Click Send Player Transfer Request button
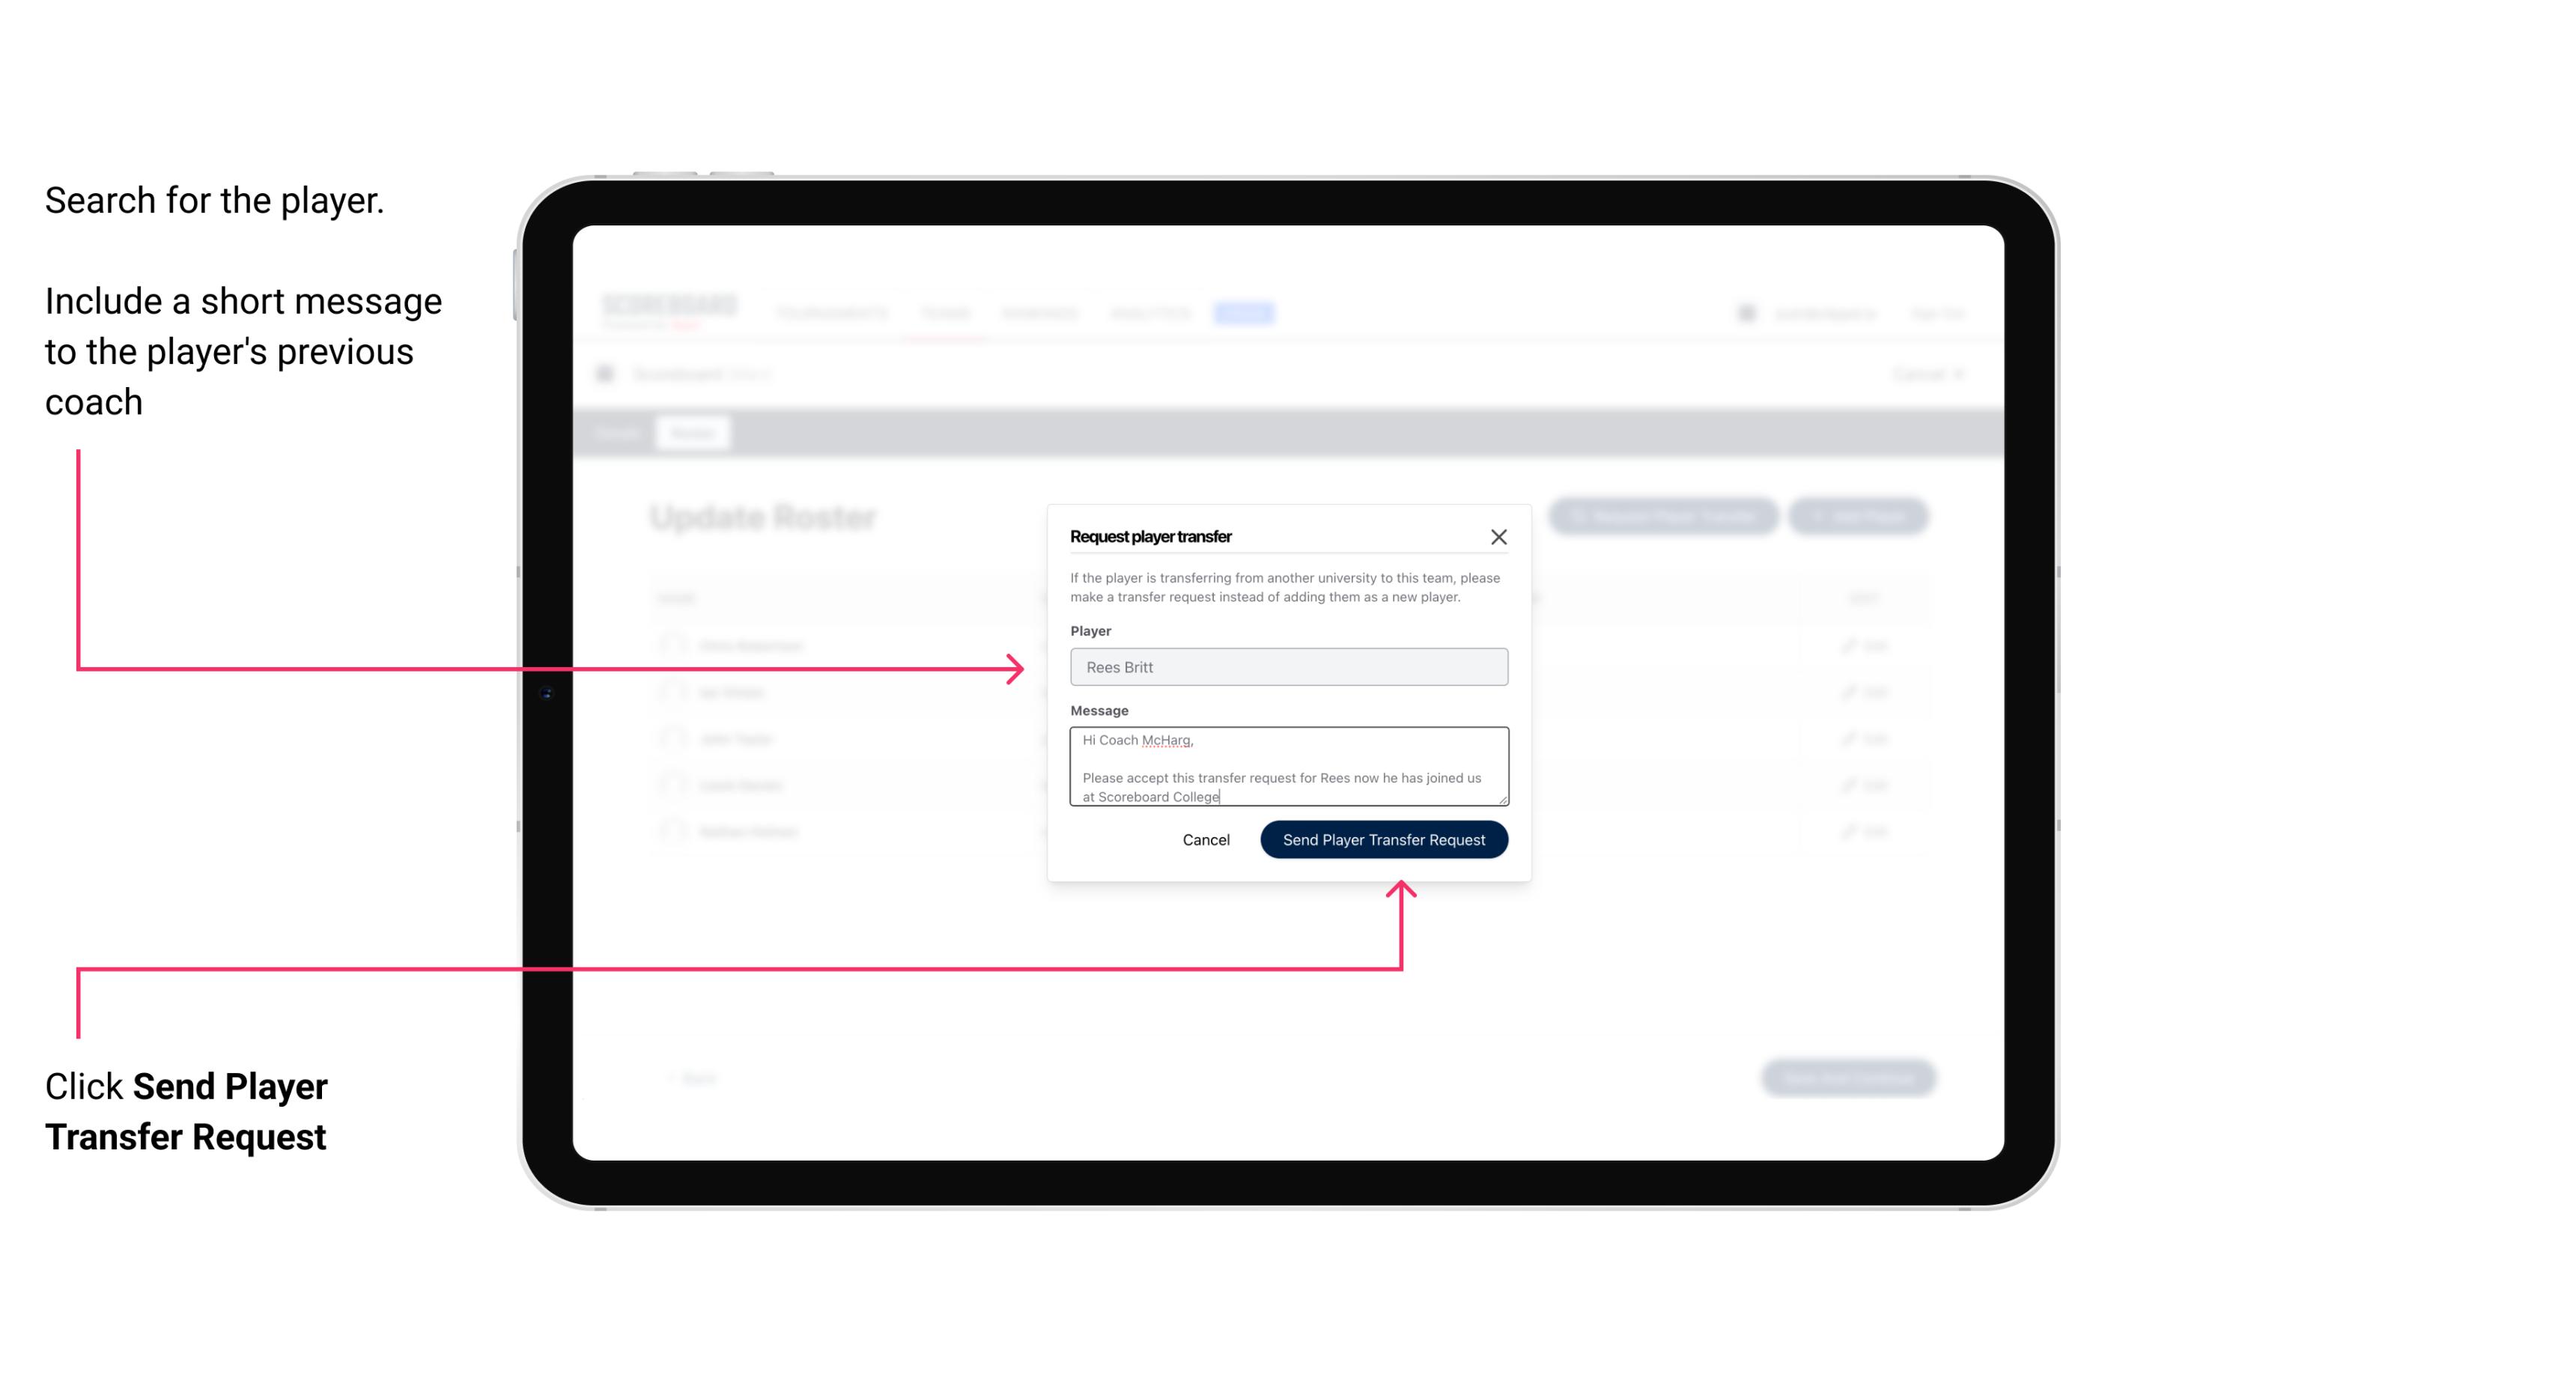This screenshot has height=1386, width=2576. (1385, 838)
